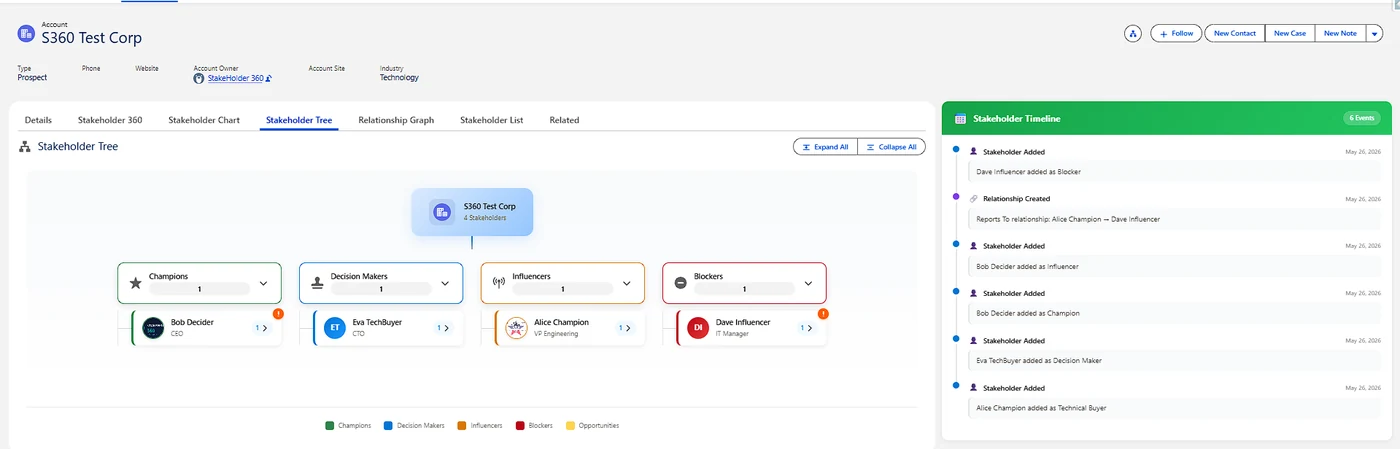This screenshot has width=1400, height=449.
Task: Click the person icon of 'Bob Decider added as Influencer' event
Action: click(974, 246)
